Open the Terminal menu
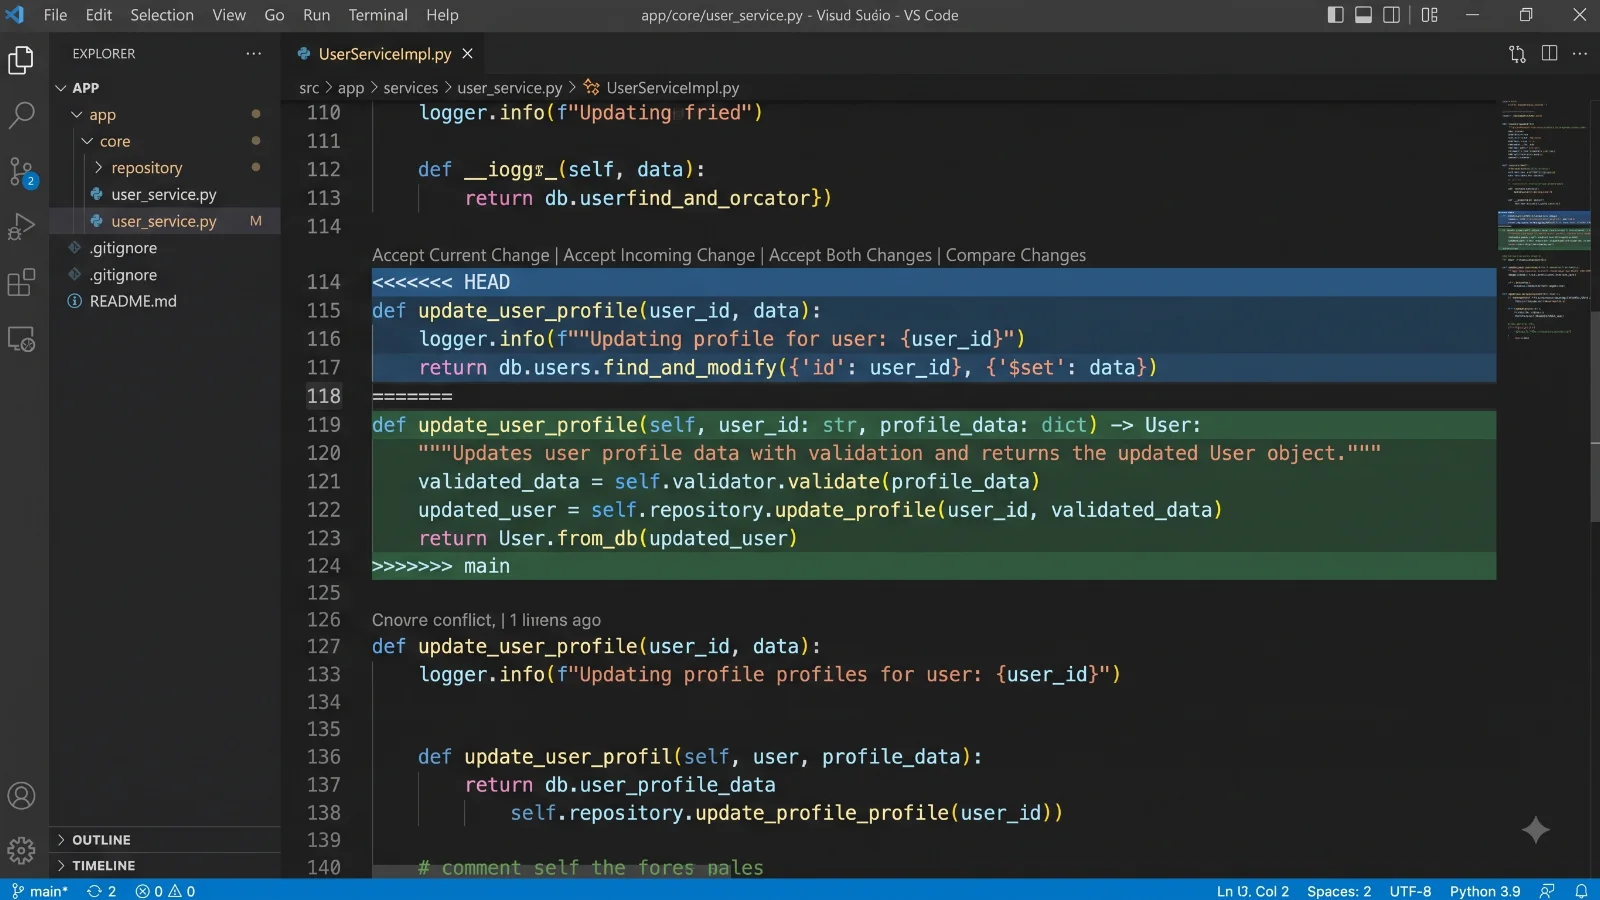 (378, 15)
